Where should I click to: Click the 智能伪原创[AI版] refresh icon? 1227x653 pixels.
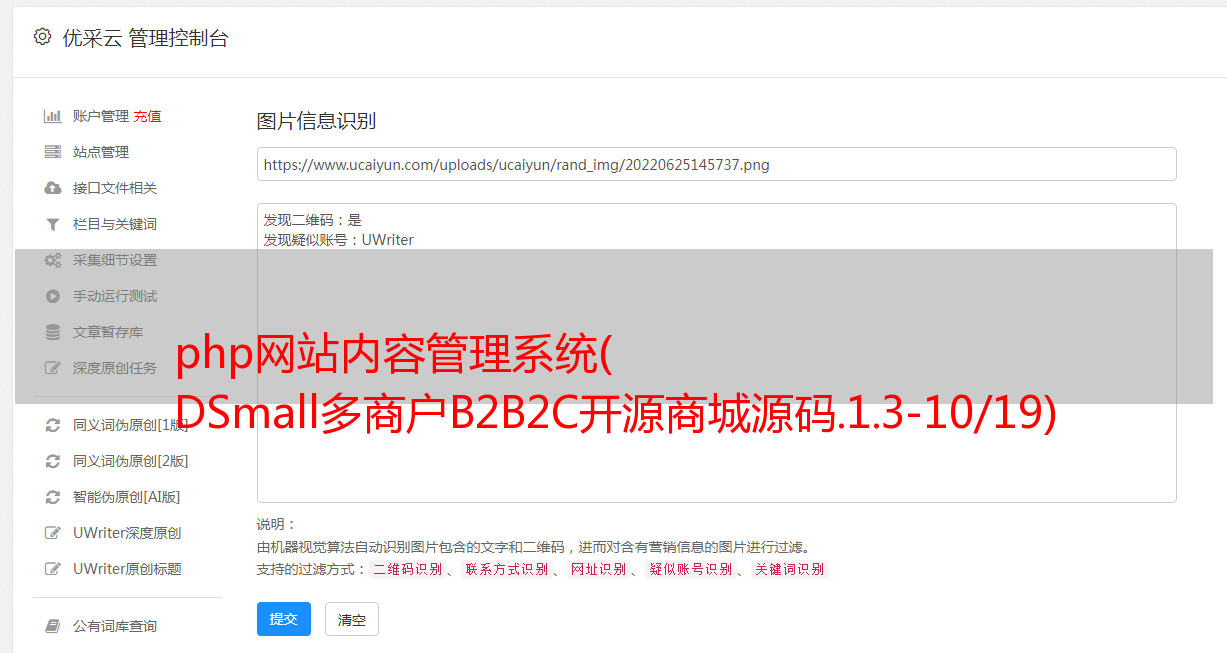click(53, 497)
